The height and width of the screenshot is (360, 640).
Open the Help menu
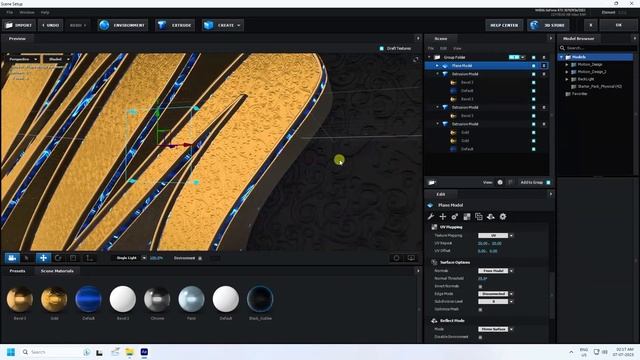click(x=45, y=13)
